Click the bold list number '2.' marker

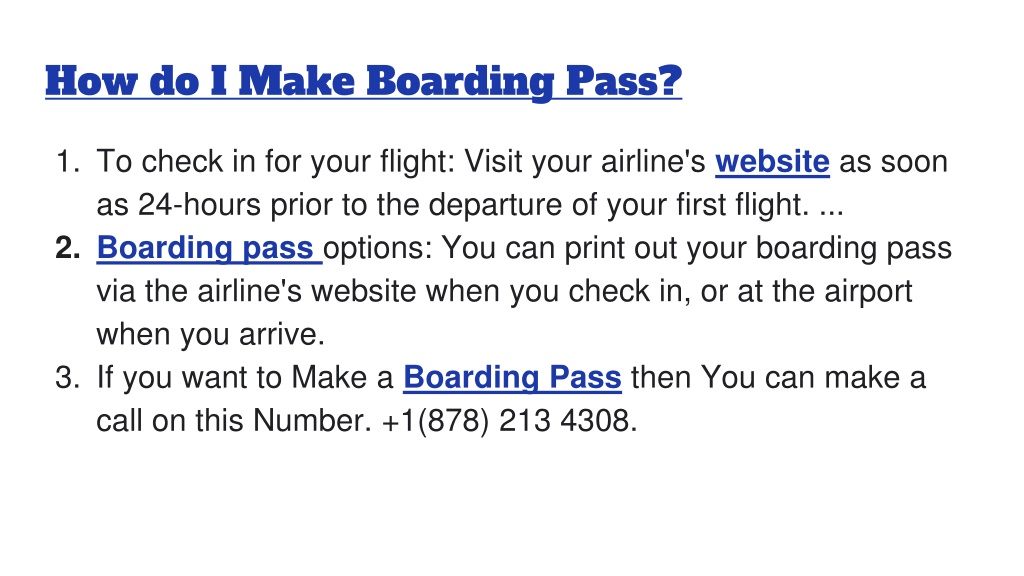[x=68, y=248]
